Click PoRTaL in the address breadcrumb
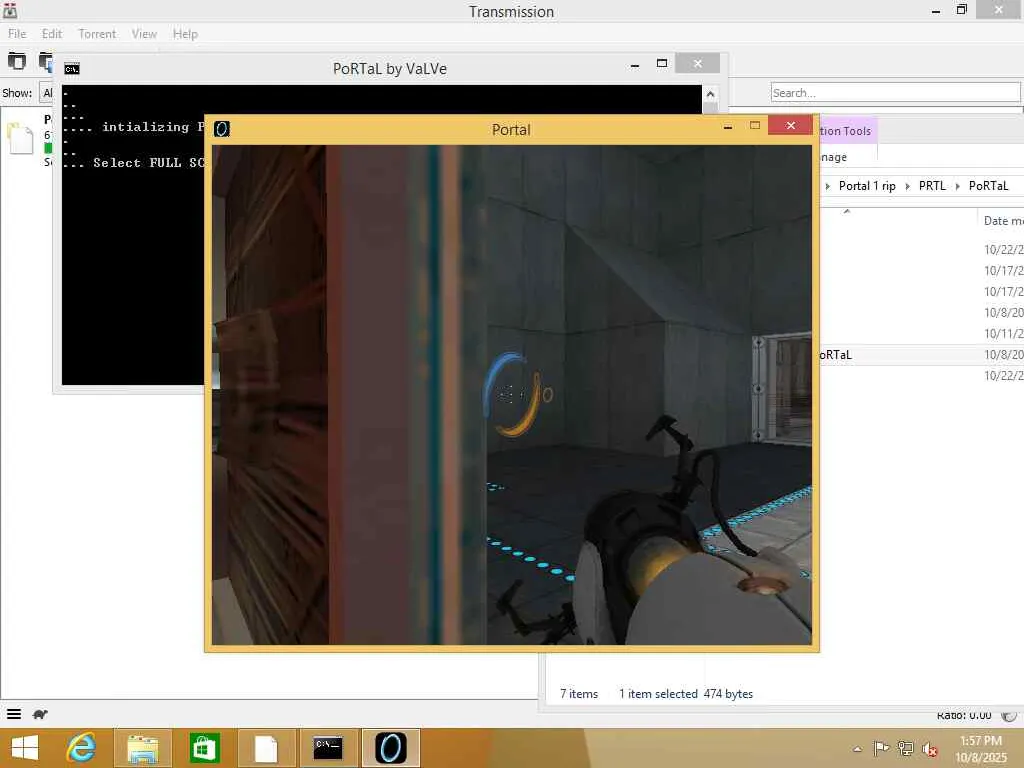This screenshot has width=1024, height=768. [988, 186]
